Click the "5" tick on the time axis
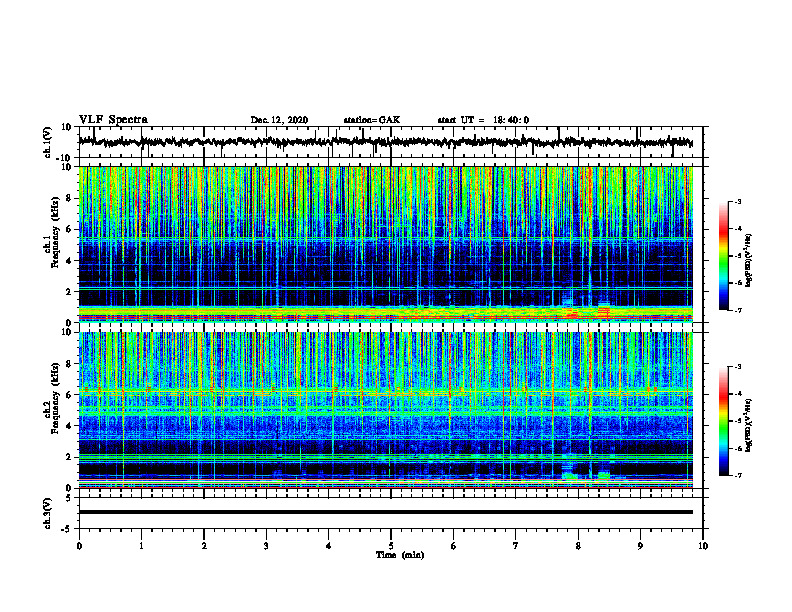Screen dimensions: 792x612 coord(391,546)
